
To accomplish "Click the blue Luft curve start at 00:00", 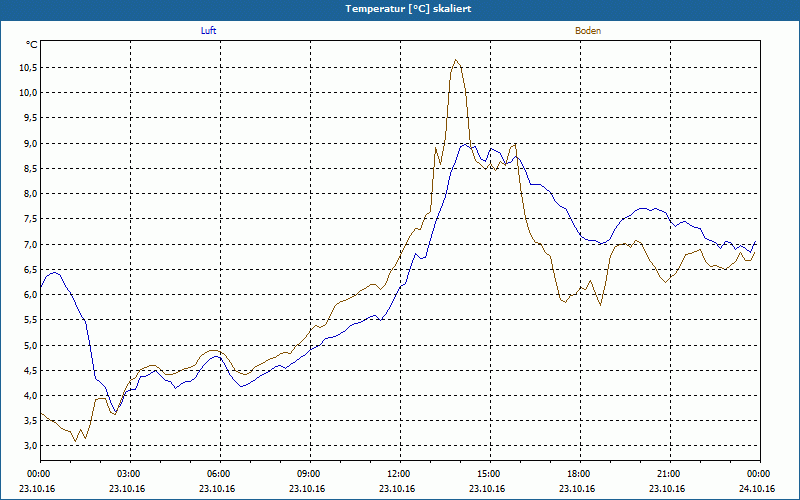I will click(x=41, y=287).
